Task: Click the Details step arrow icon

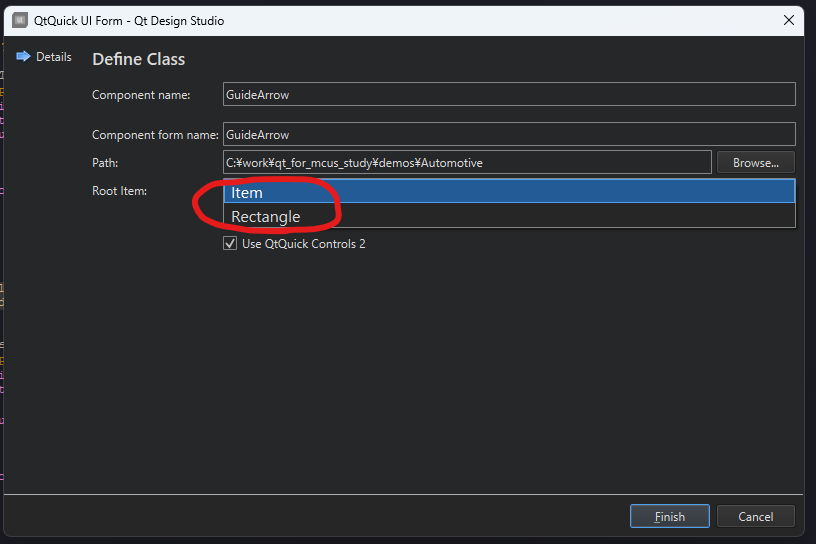Action: click(x=23, y=56)
